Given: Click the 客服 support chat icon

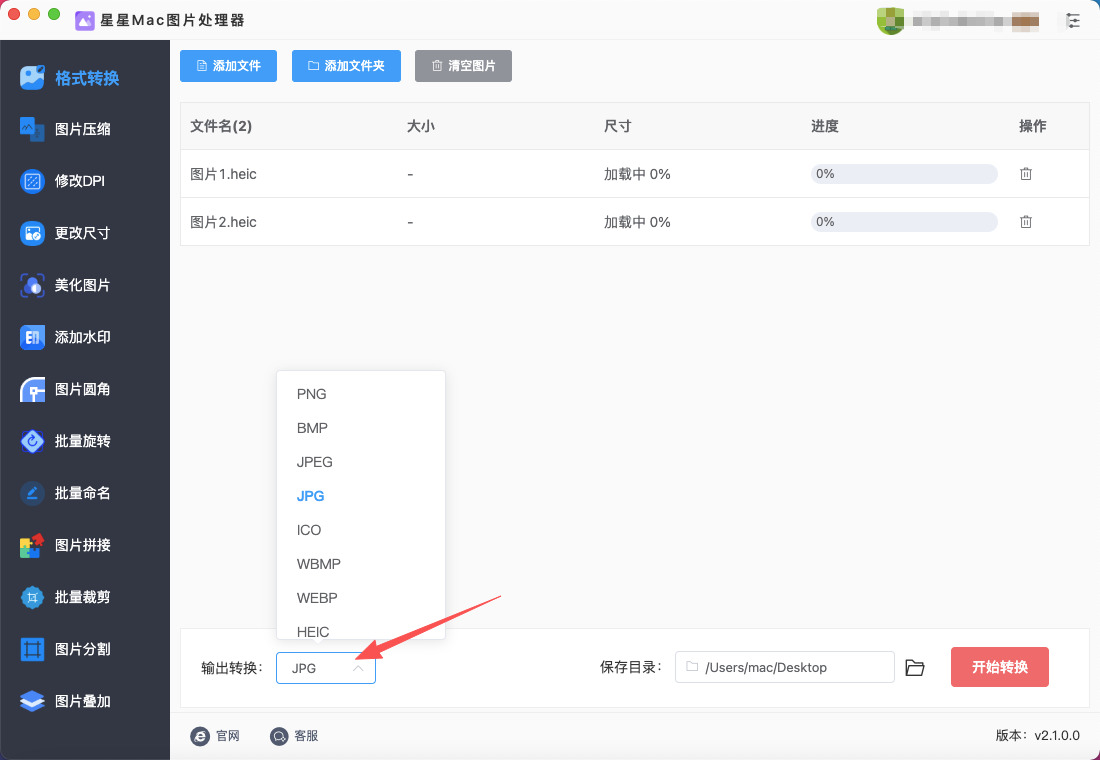Looking at the screenshot, I should click(x=279, y=735).
